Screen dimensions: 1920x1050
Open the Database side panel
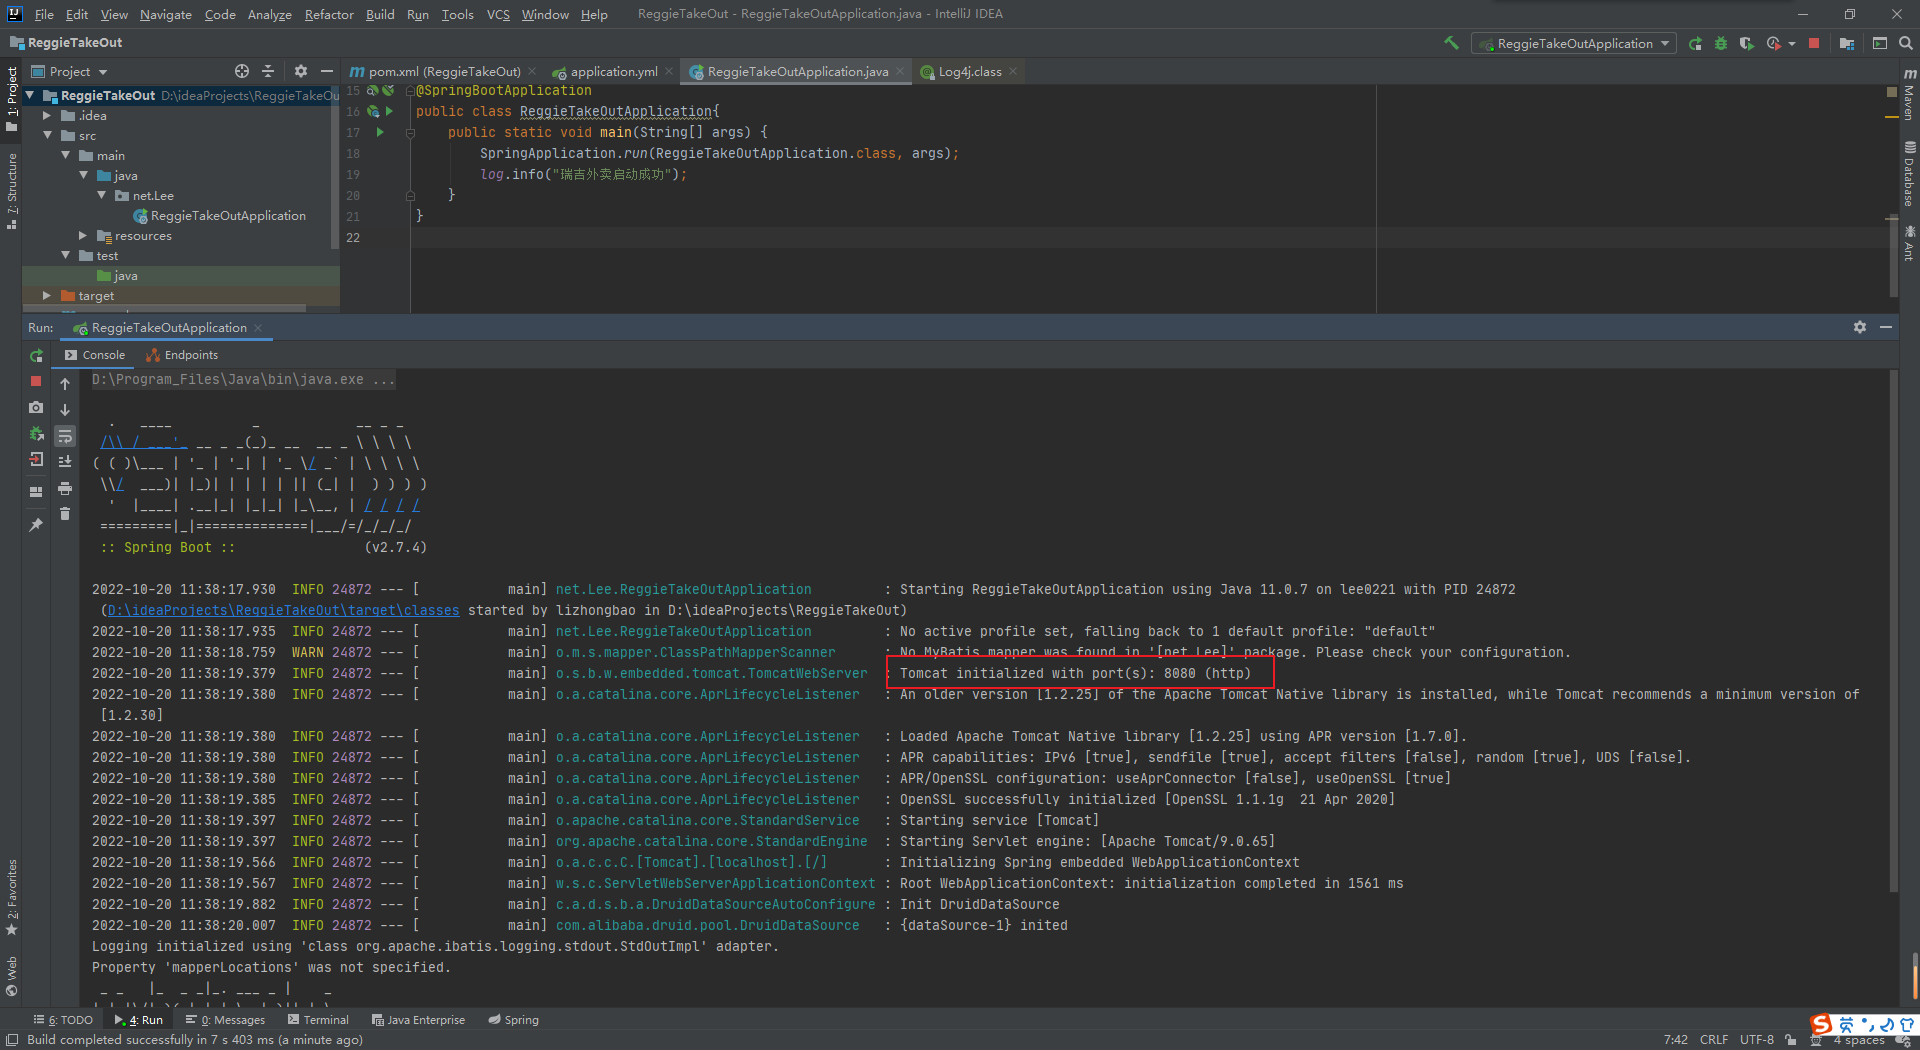(1909, 174)
